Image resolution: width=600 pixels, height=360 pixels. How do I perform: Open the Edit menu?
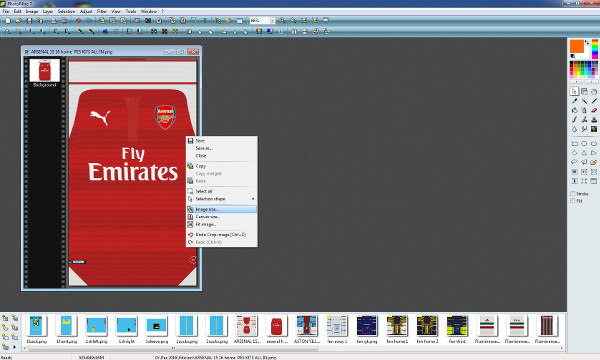coord(18,11)
